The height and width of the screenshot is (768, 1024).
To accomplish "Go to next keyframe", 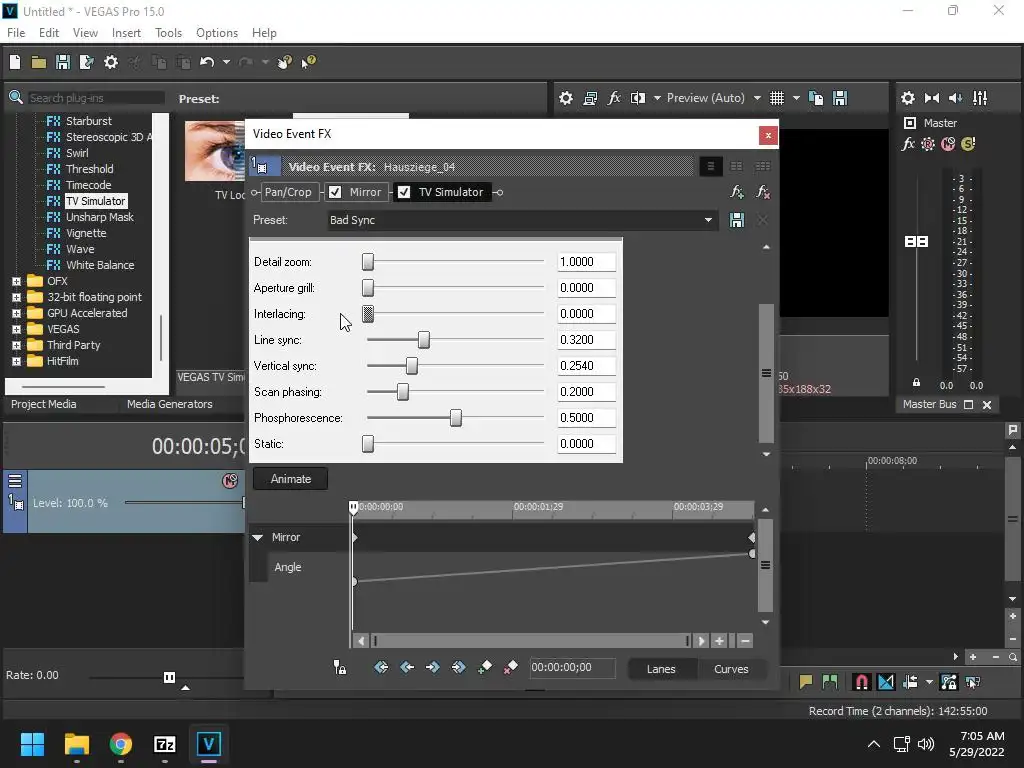I will (432, 667).
